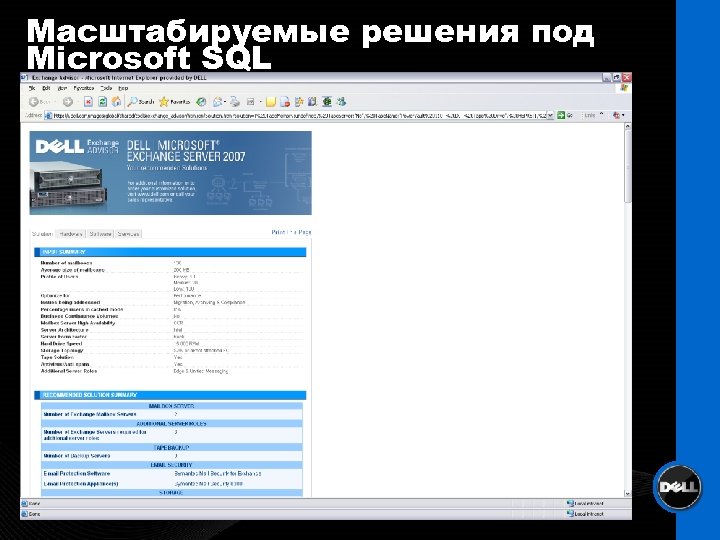Click the Print this Page link

coord(291,232)
